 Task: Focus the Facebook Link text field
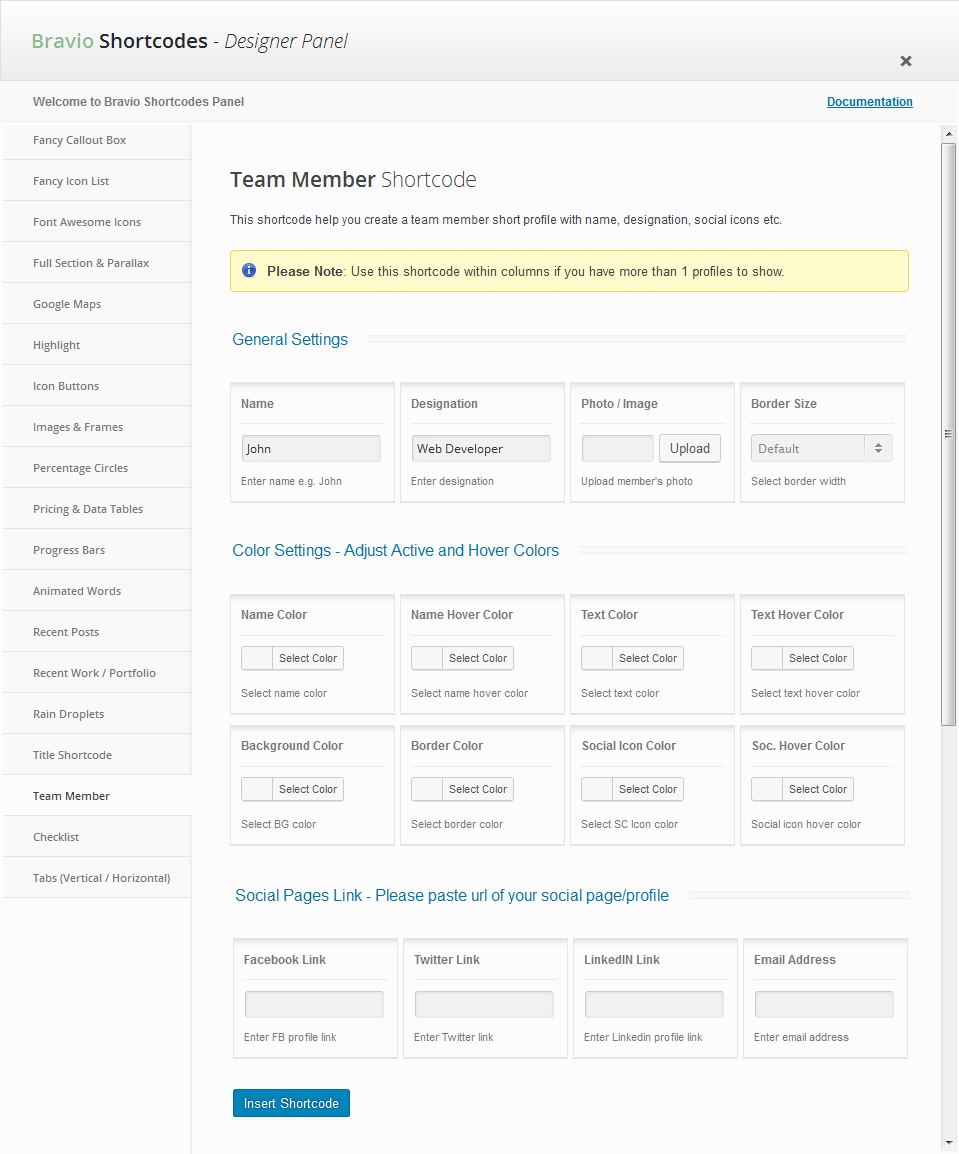(x=314, y=1004)
